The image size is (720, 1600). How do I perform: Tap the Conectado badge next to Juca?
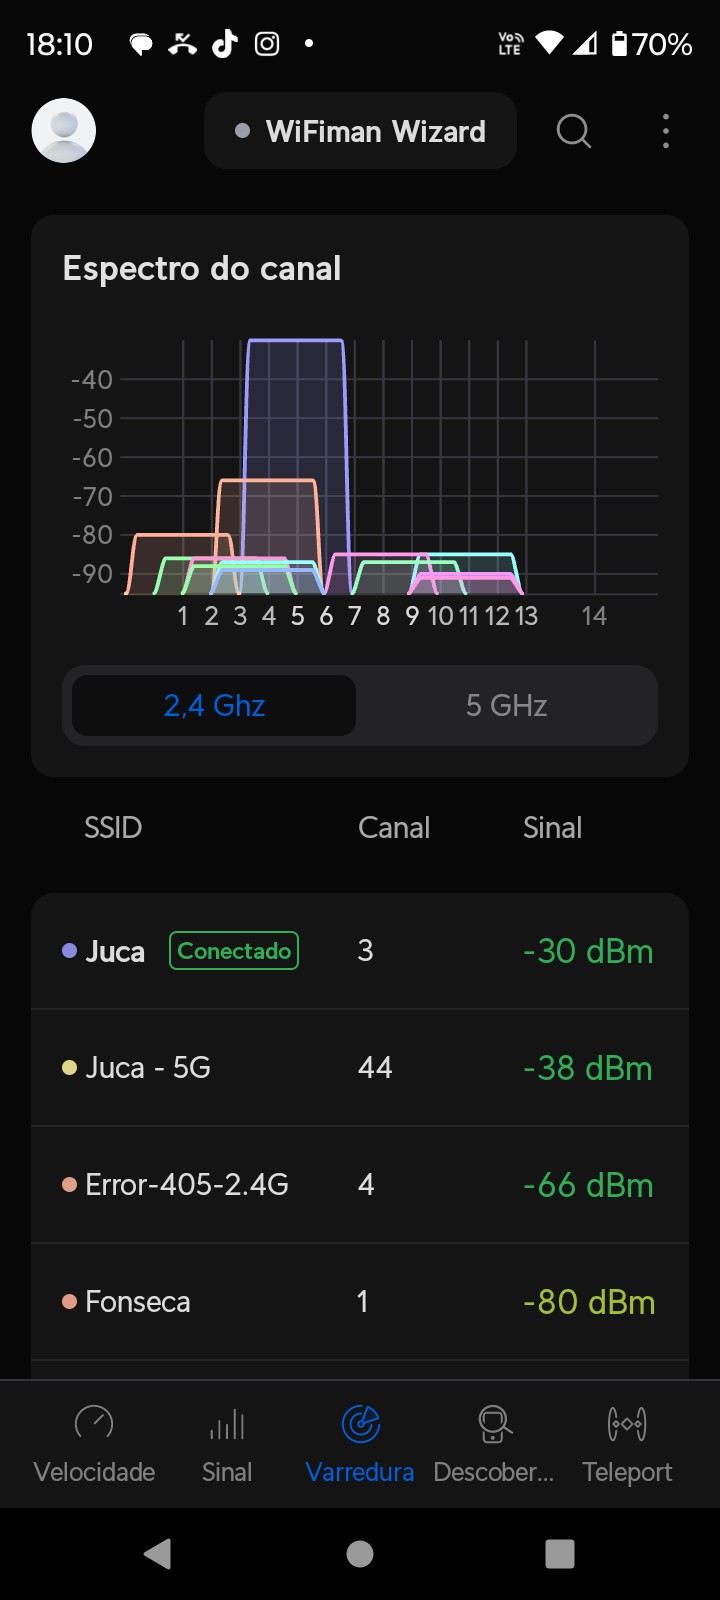tap(234, 951)
